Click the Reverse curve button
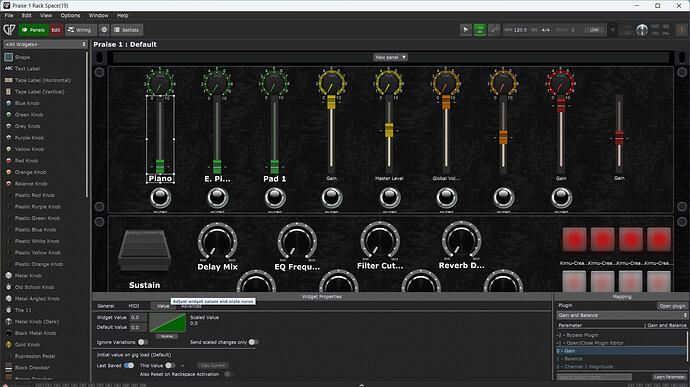Viewport: 690px width, 387px height. click(x=167, y=336)
